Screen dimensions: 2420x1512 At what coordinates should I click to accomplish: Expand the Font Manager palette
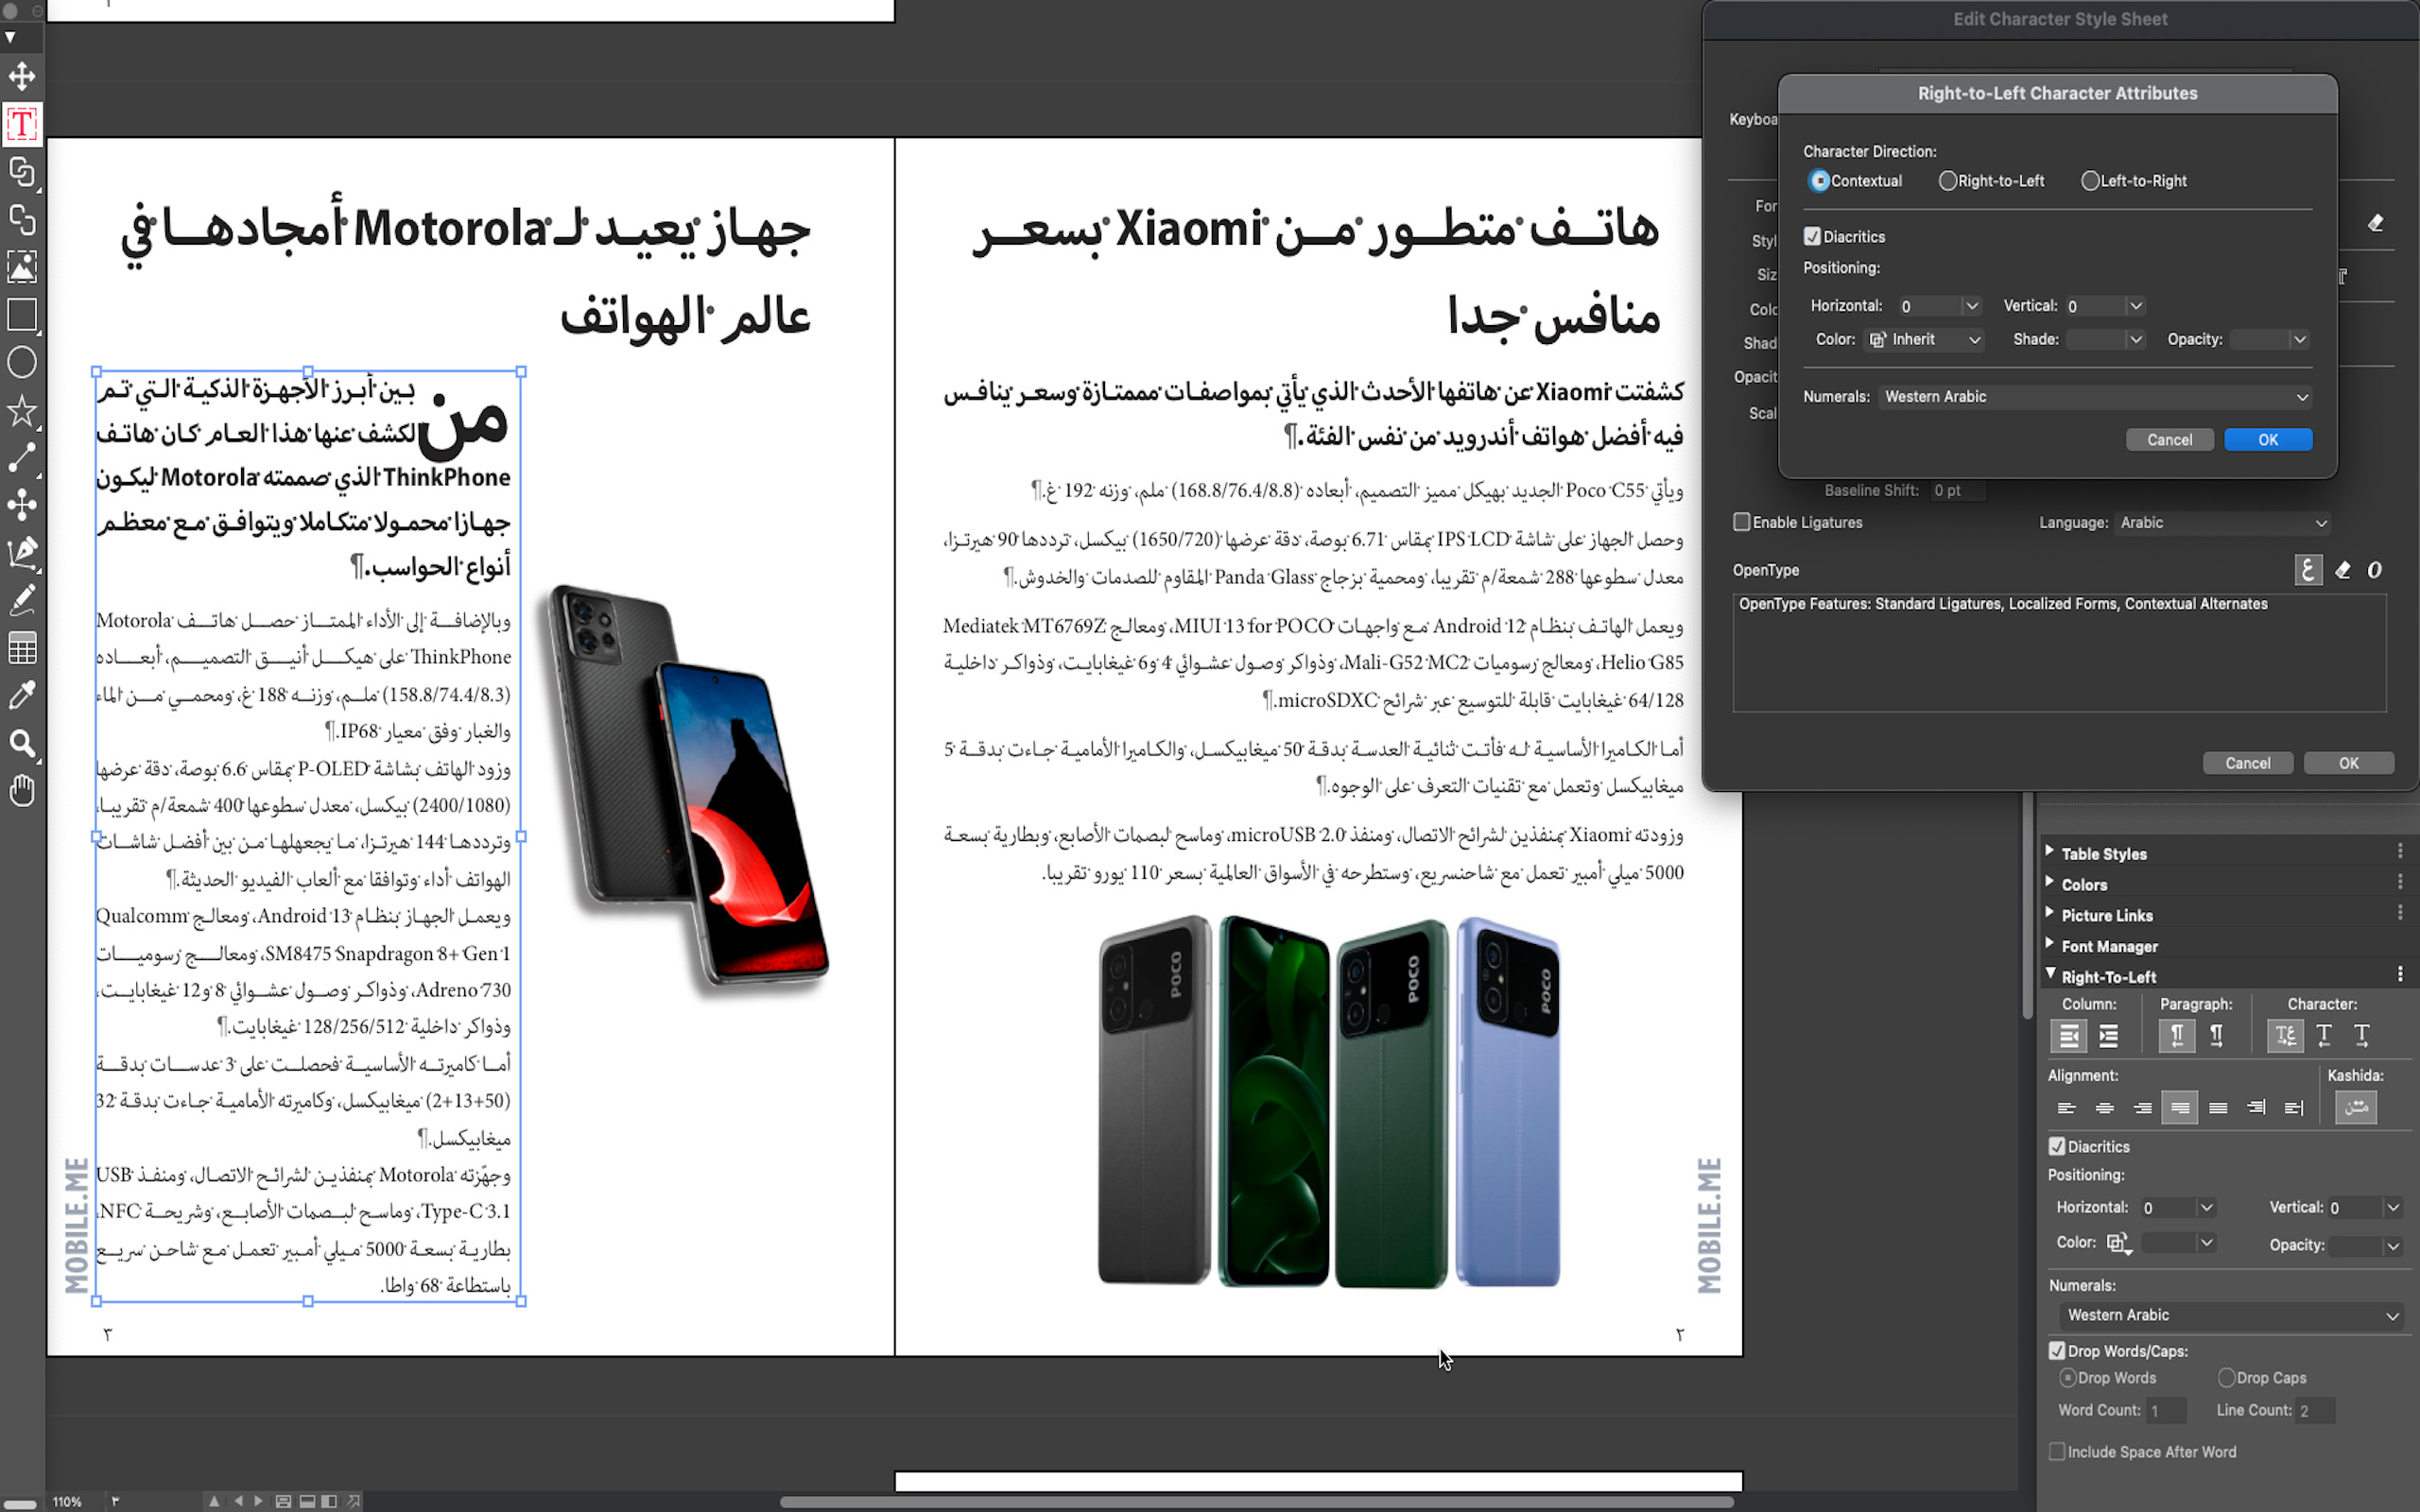tap(2050, 945)
